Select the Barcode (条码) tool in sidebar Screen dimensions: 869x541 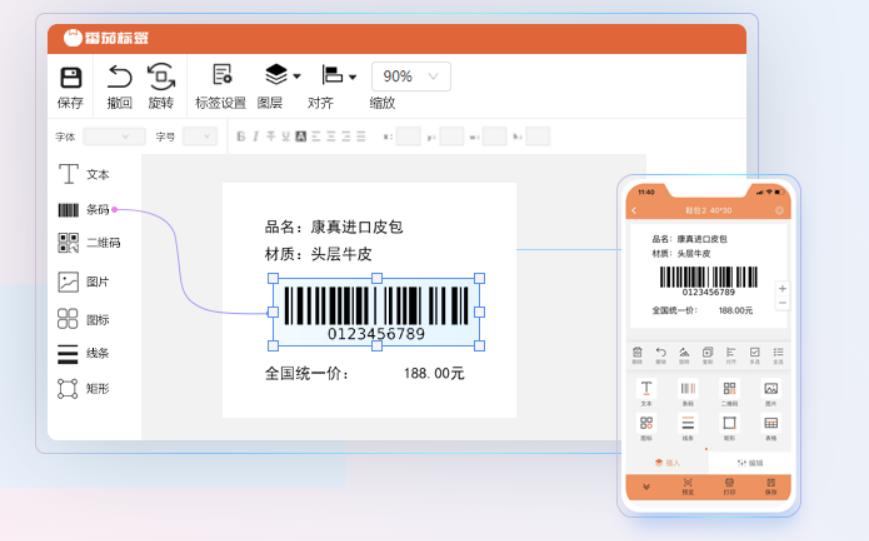(84, 210)
